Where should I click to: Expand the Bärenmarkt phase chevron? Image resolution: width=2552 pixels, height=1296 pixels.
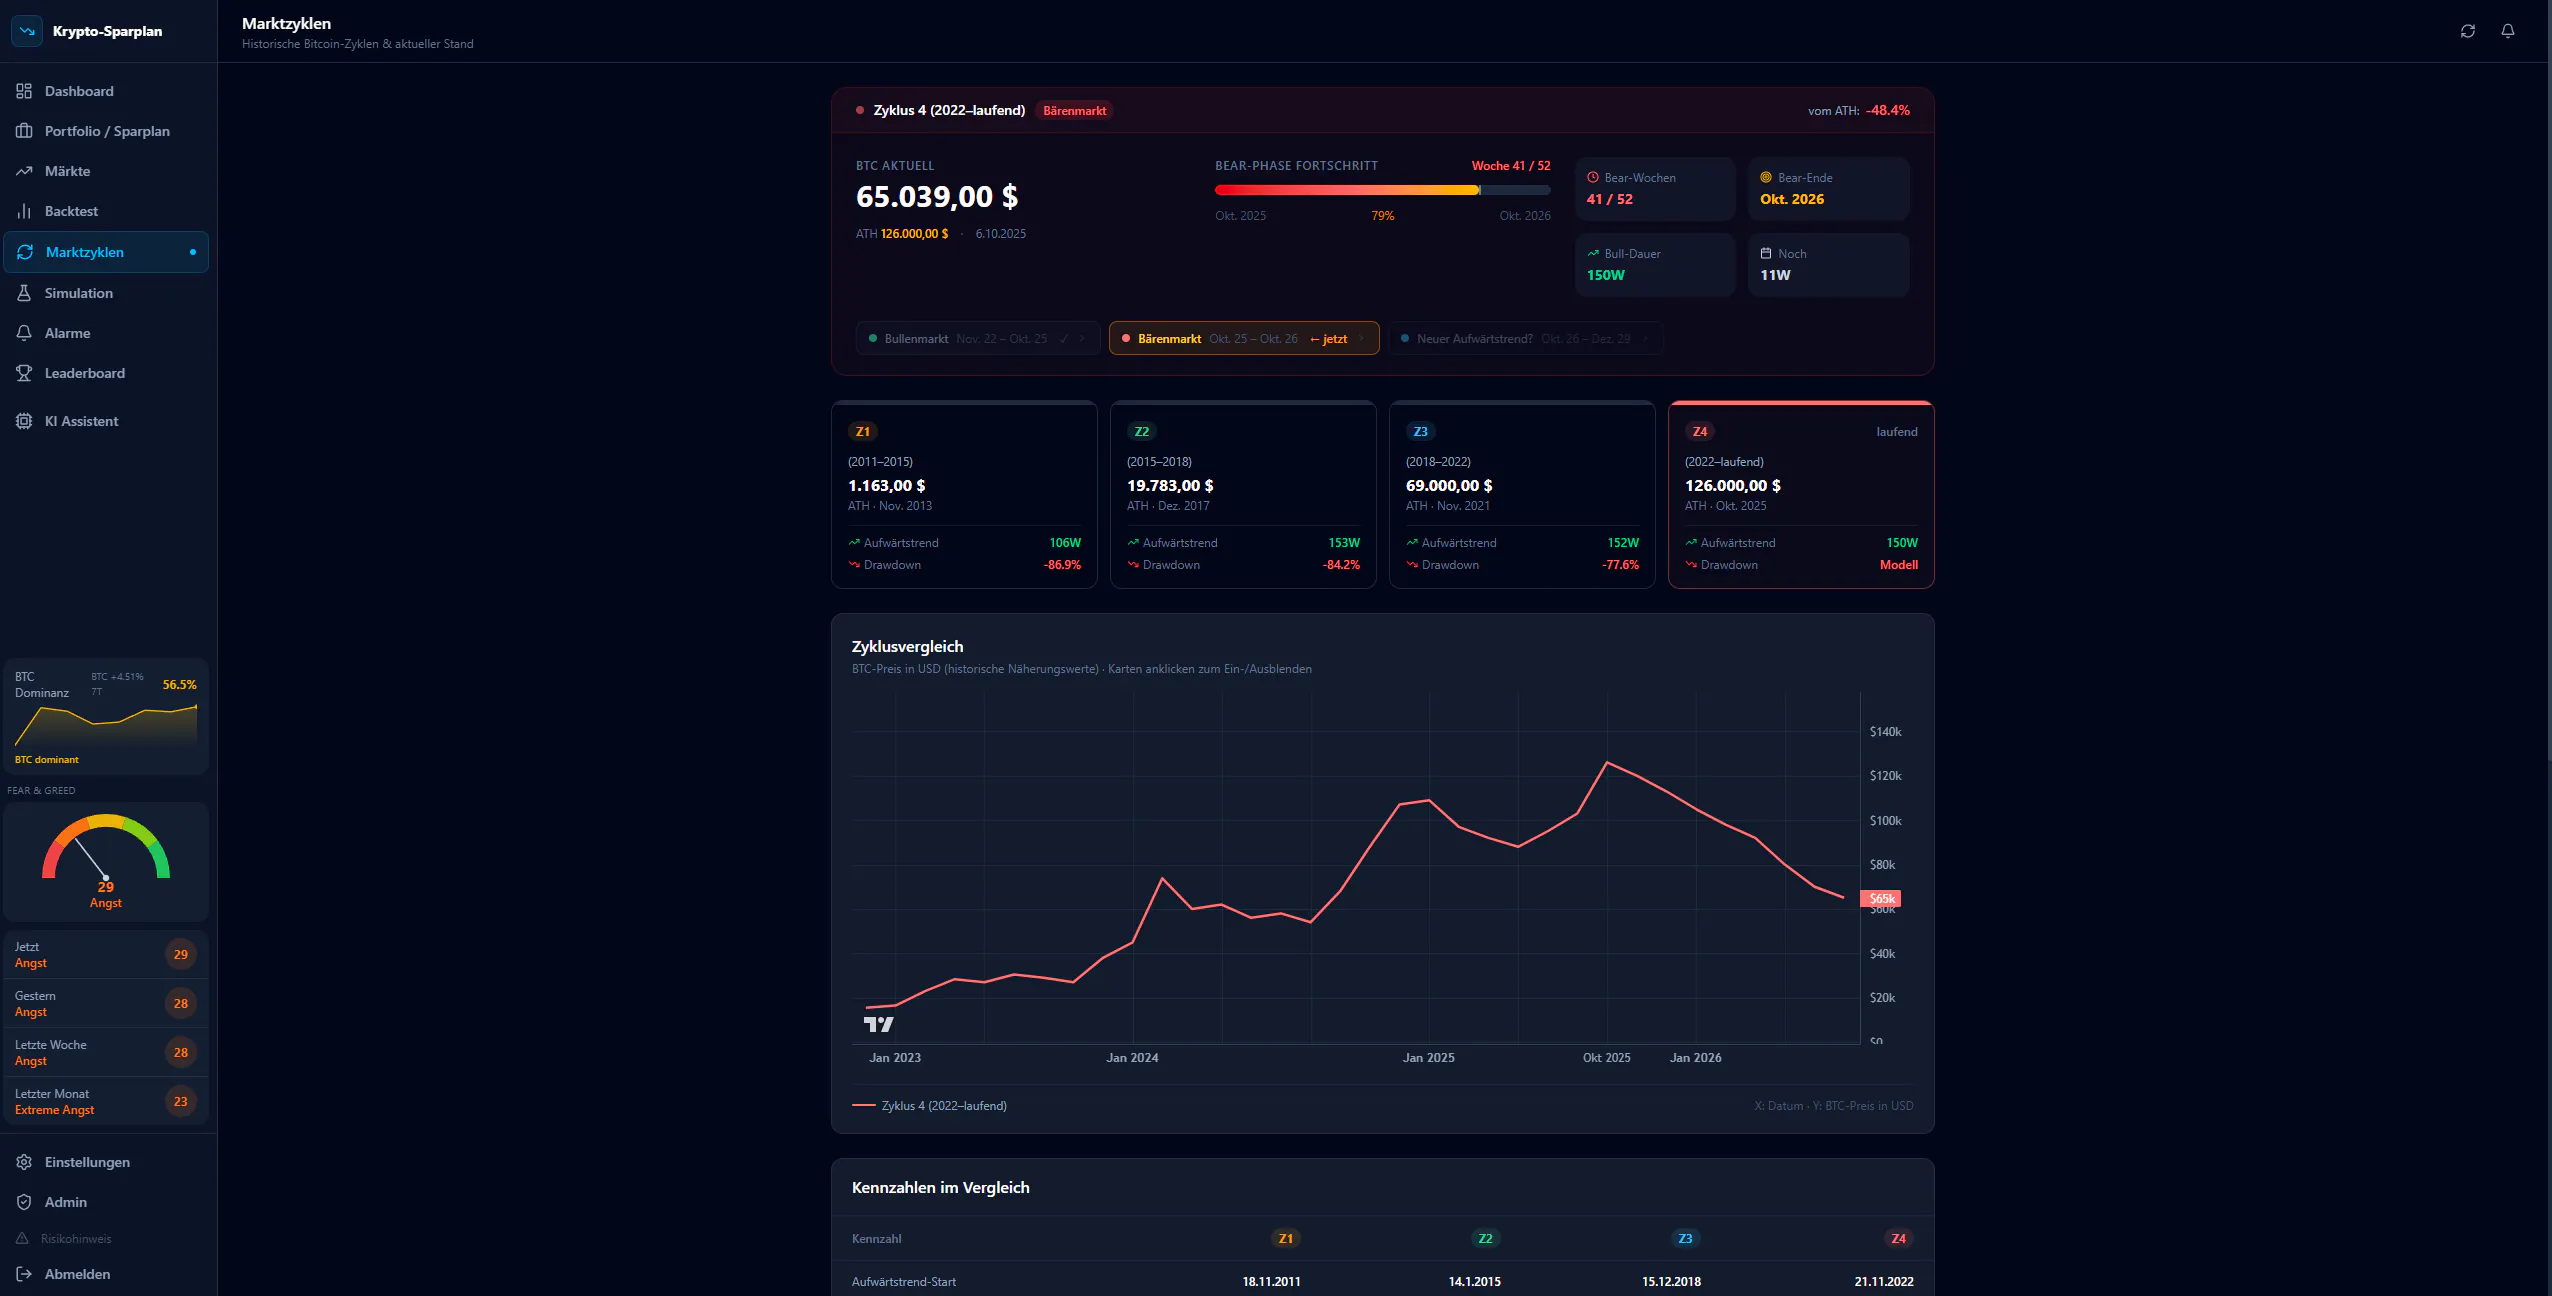coord(1361,339)
